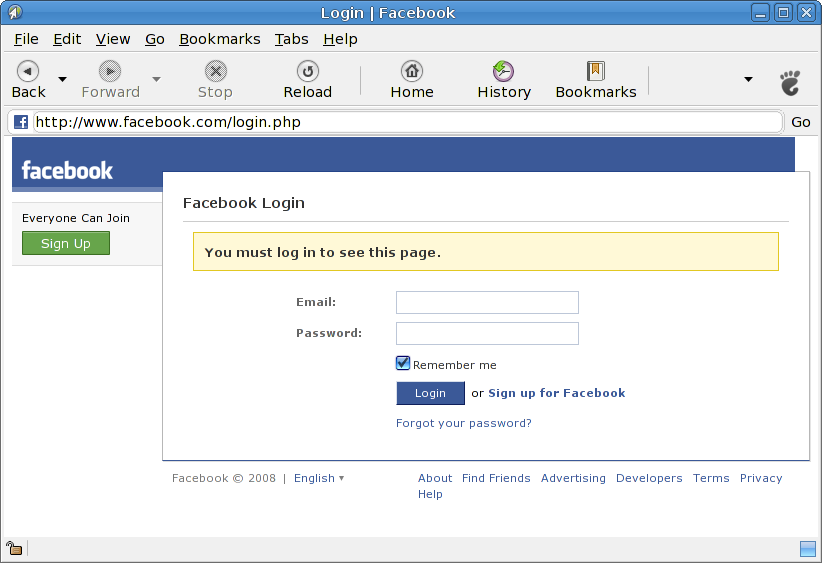This screenshot has width=822, height=563.
Task: Open the View menu
Action: 113,39
